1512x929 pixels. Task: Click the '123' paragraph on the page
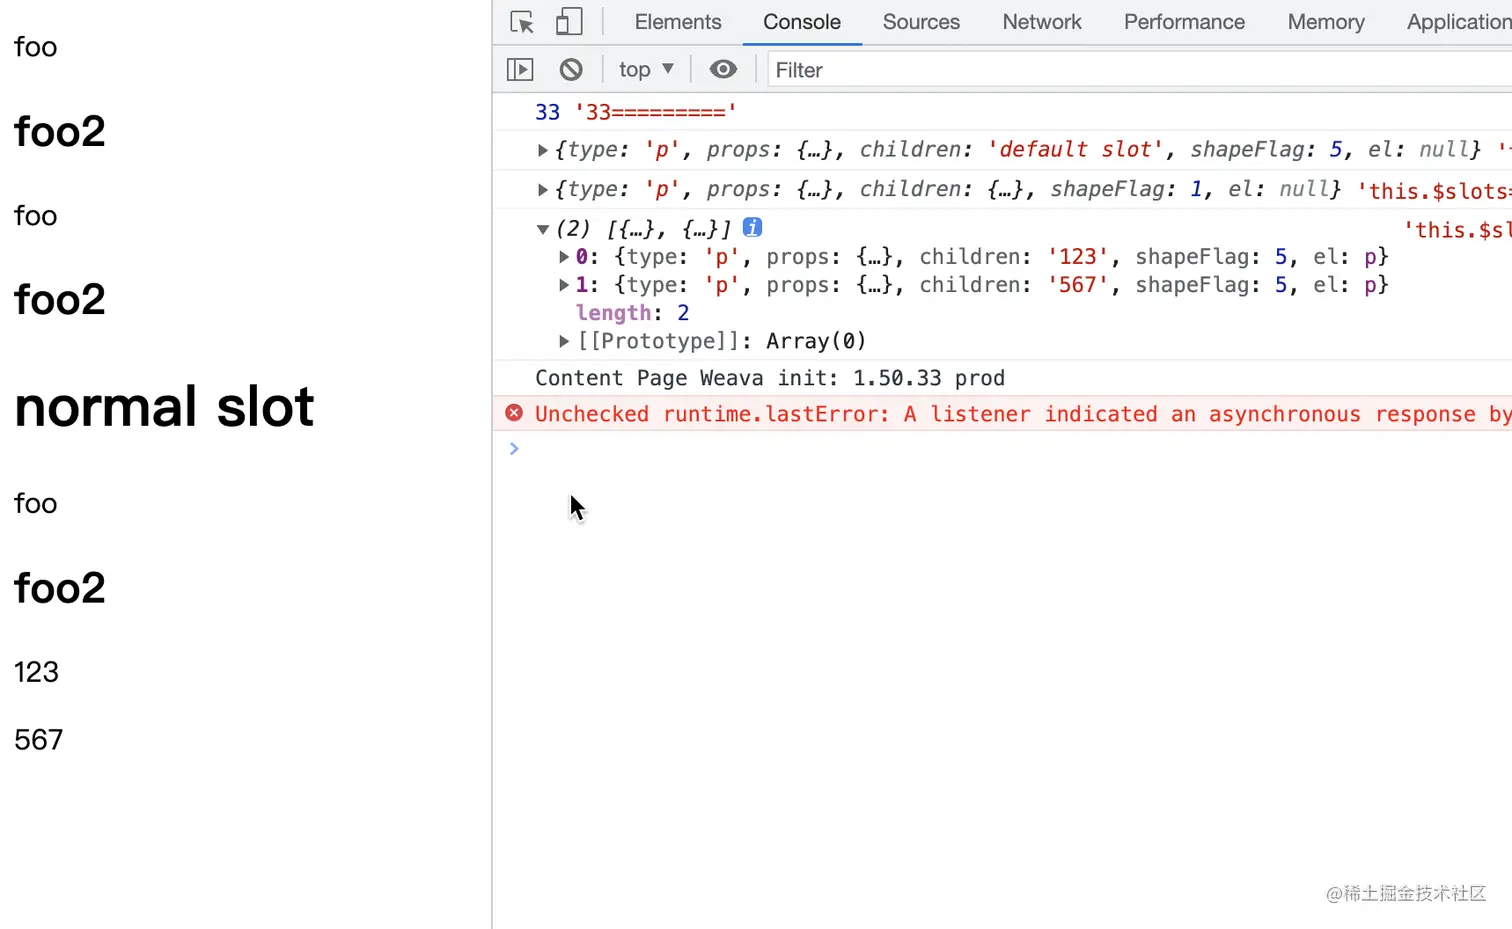(36, 672)
